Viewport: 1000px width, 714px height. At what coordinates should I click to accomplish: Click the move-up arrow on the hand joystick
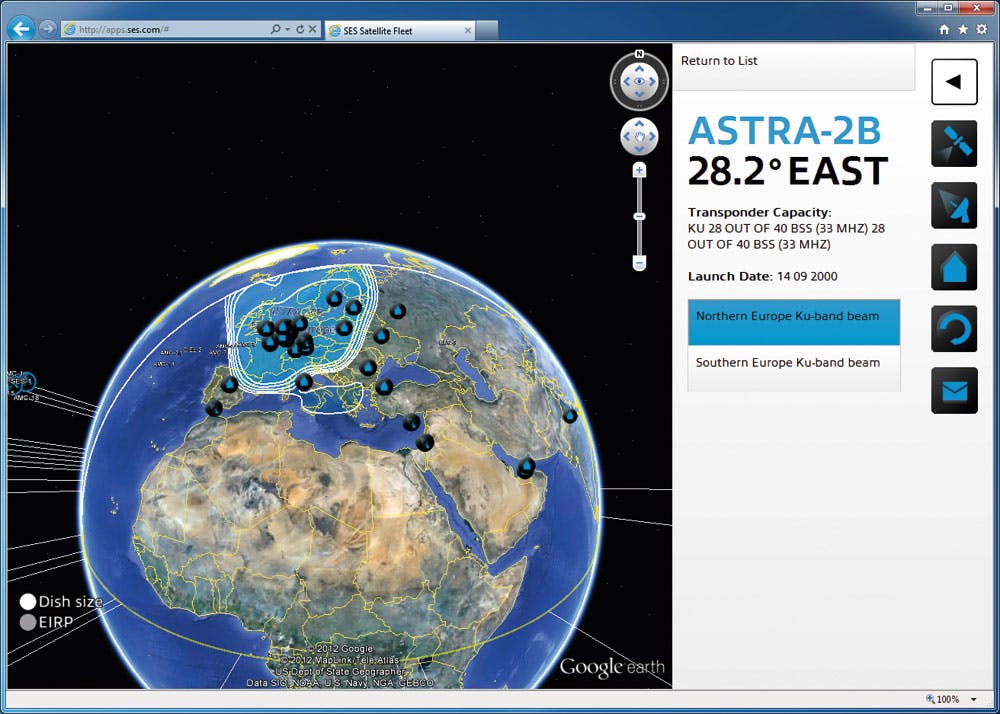tap(639, 124)
